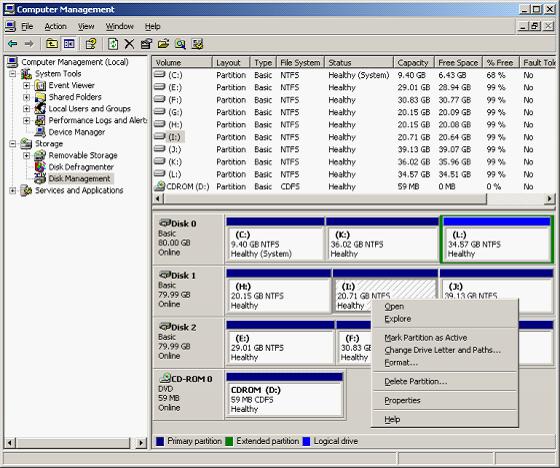Choose Explore in the context menu
The width and height of the screenshot is (560, 468).
(x=445, y=319)
